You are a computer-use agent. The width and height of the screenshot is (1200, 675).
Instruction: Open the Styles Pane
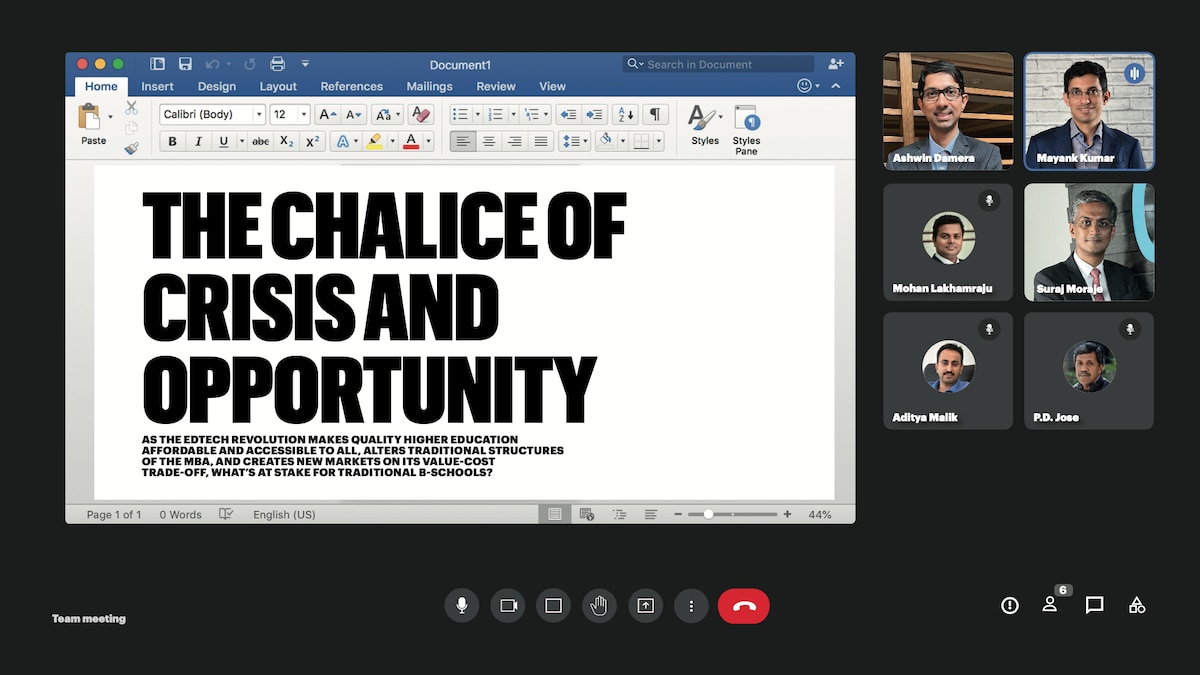click(746, 128)
